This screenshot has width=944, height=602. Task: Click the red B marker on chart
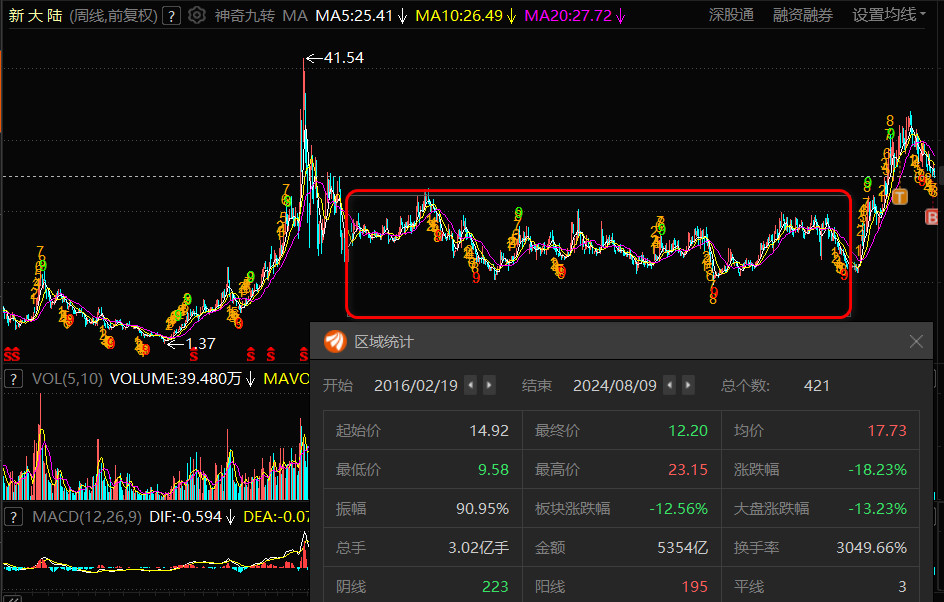(931, 217)
